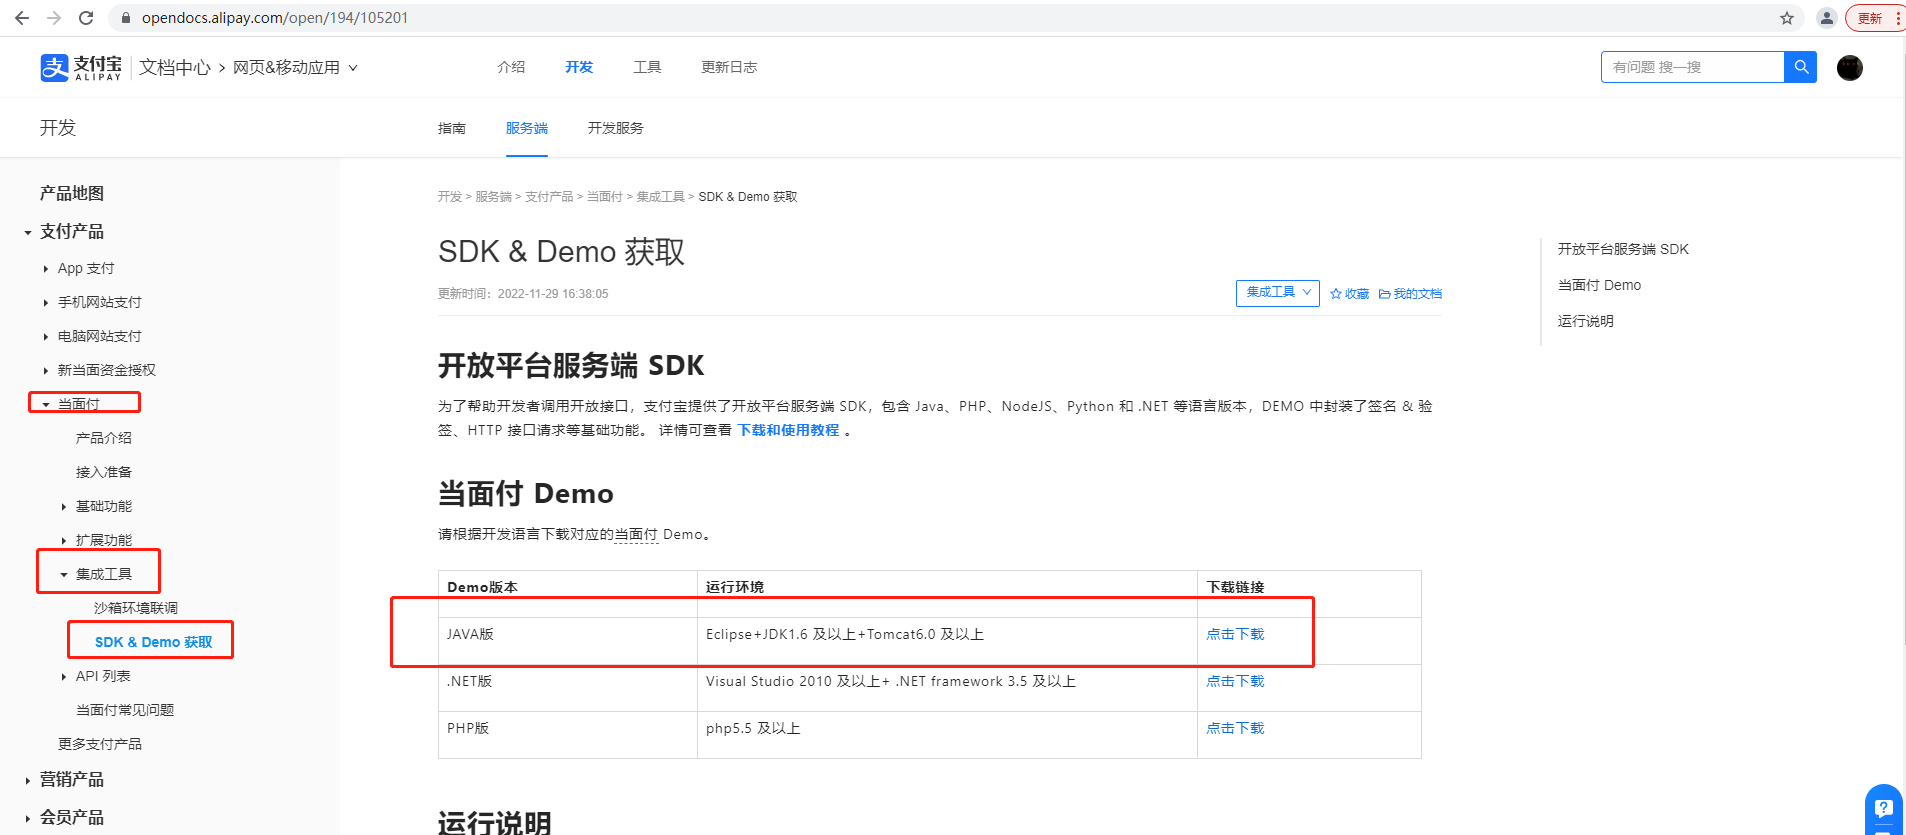Open 产品介绍 in the sidebar

[x=104, y=438]
